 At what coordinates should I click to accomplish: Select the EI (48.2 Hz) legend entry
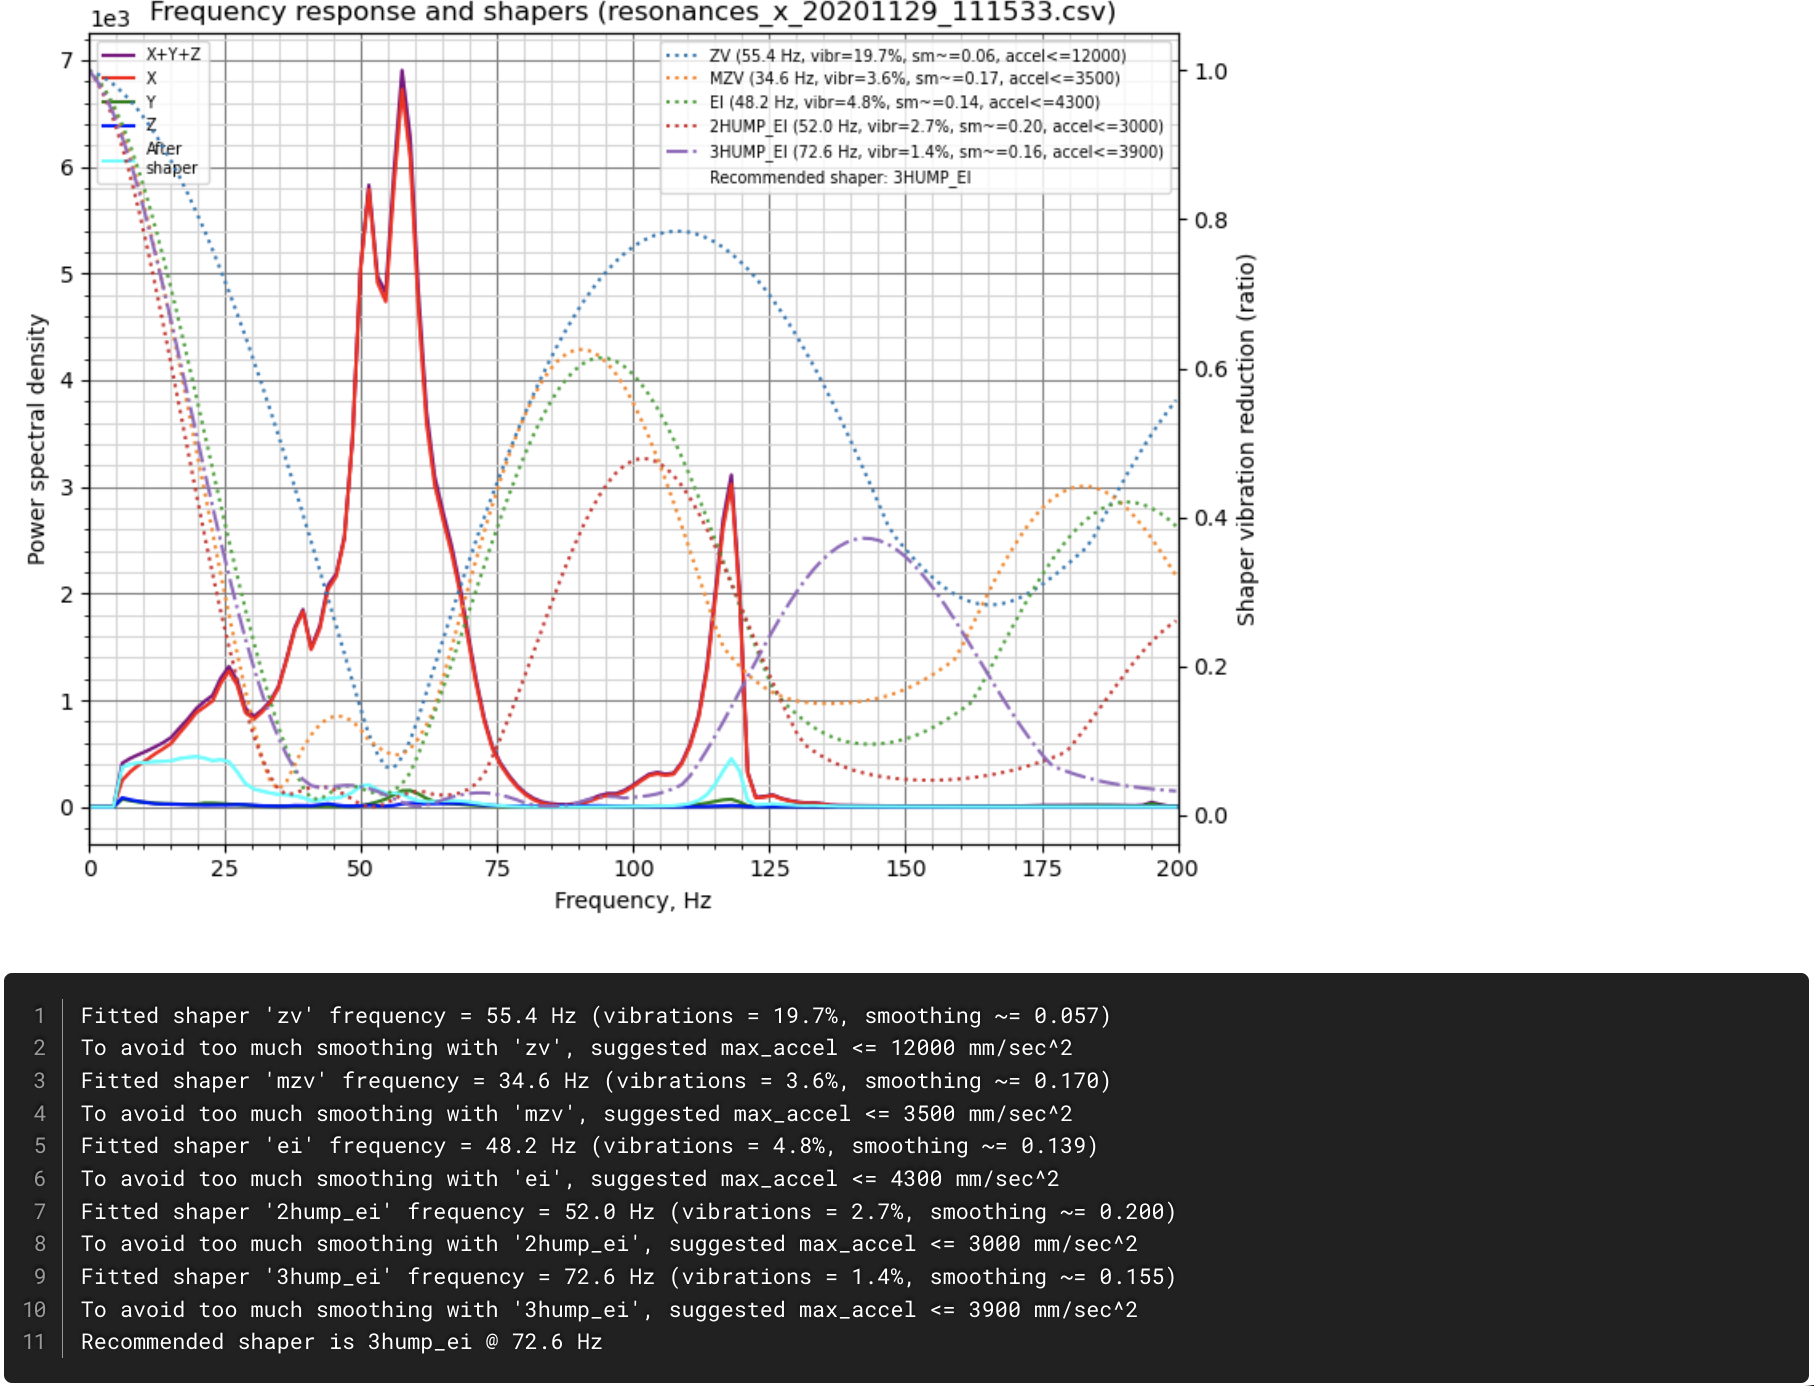click(x=904, y=102)
